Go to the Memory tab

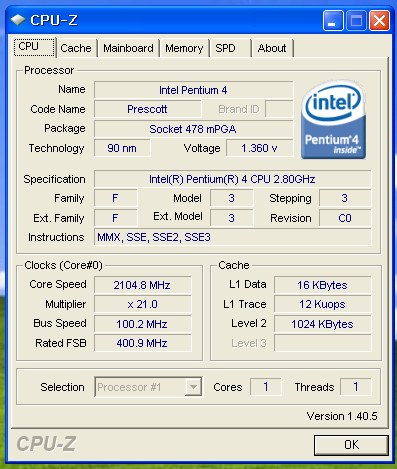pyautogui.click(x=184, y=48)
